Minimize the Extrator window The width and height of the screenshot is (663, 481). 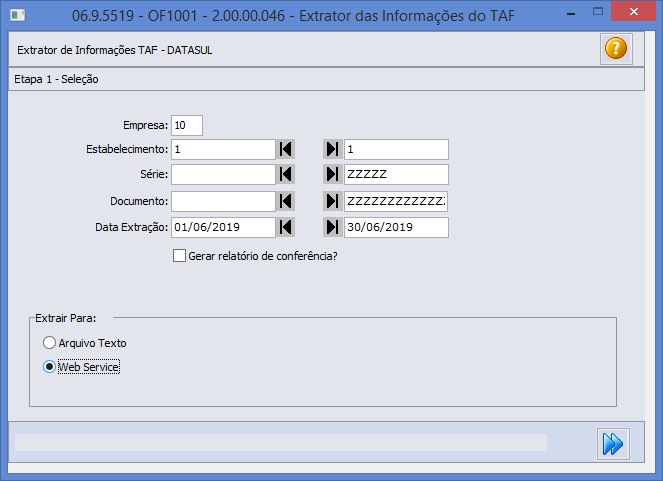click(571, 13)
